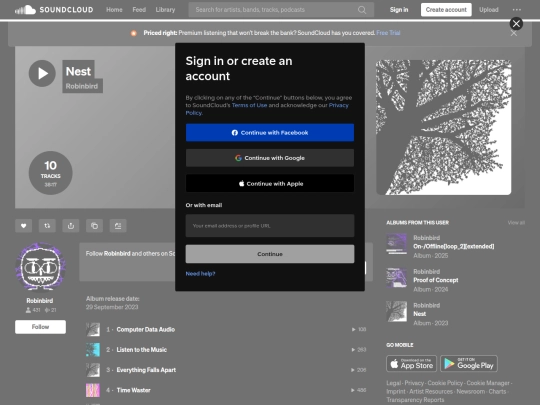Image resolution: width=540 pixels, height=405 pixels.
Task: Open the Library nav item
Action: pyautogui.click(x=165, y=10)
